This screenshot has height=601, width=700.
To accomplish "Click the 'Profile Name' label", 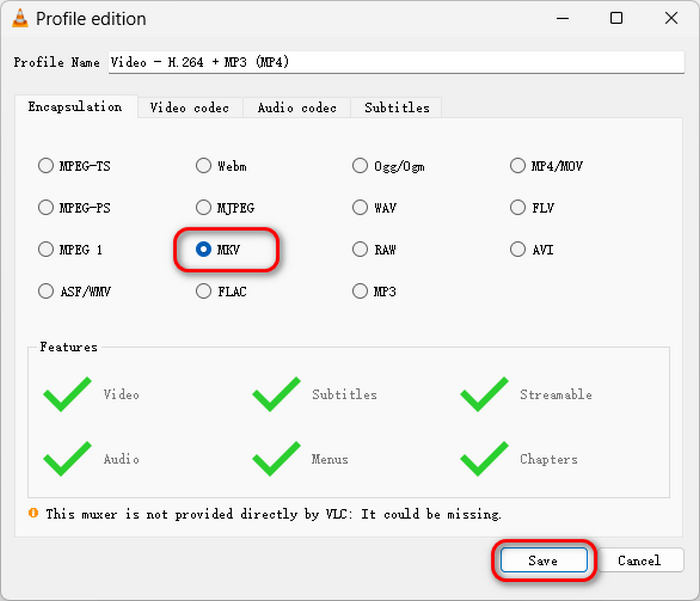I will pos(57,63).
